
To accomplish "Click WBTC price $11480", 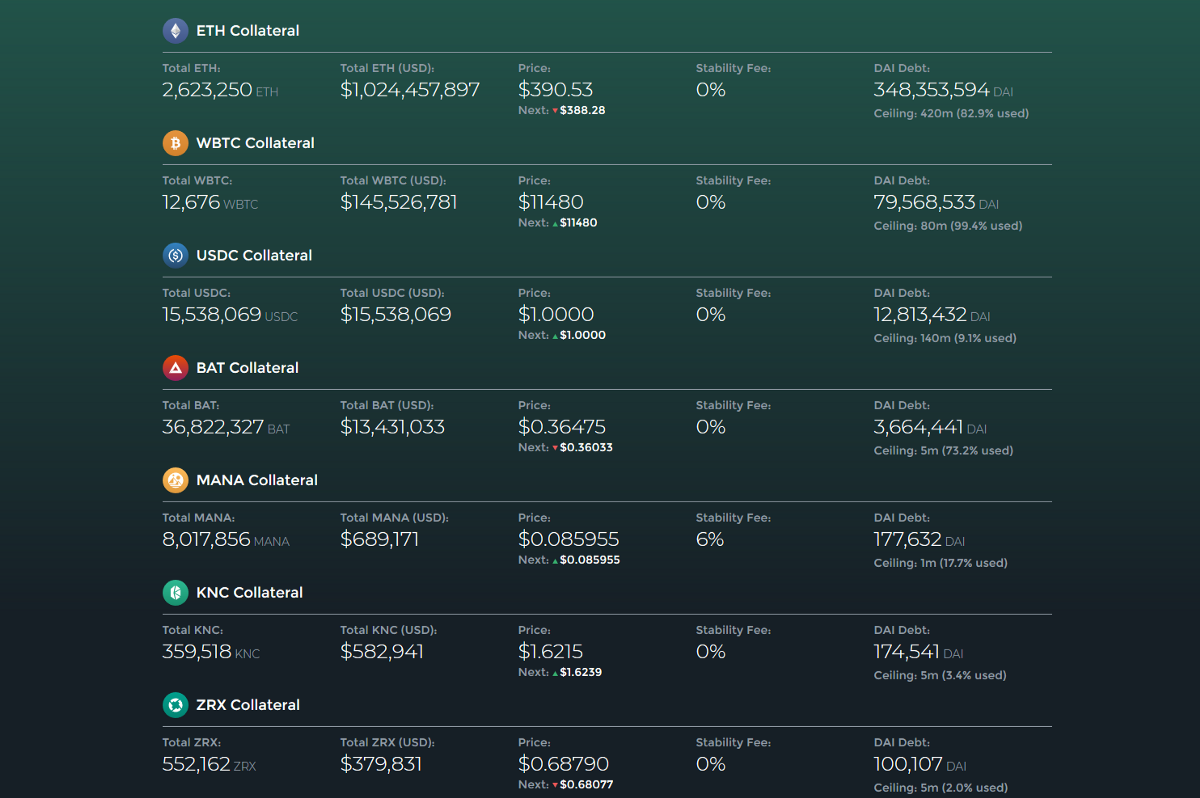I will (x=551, y=202).
